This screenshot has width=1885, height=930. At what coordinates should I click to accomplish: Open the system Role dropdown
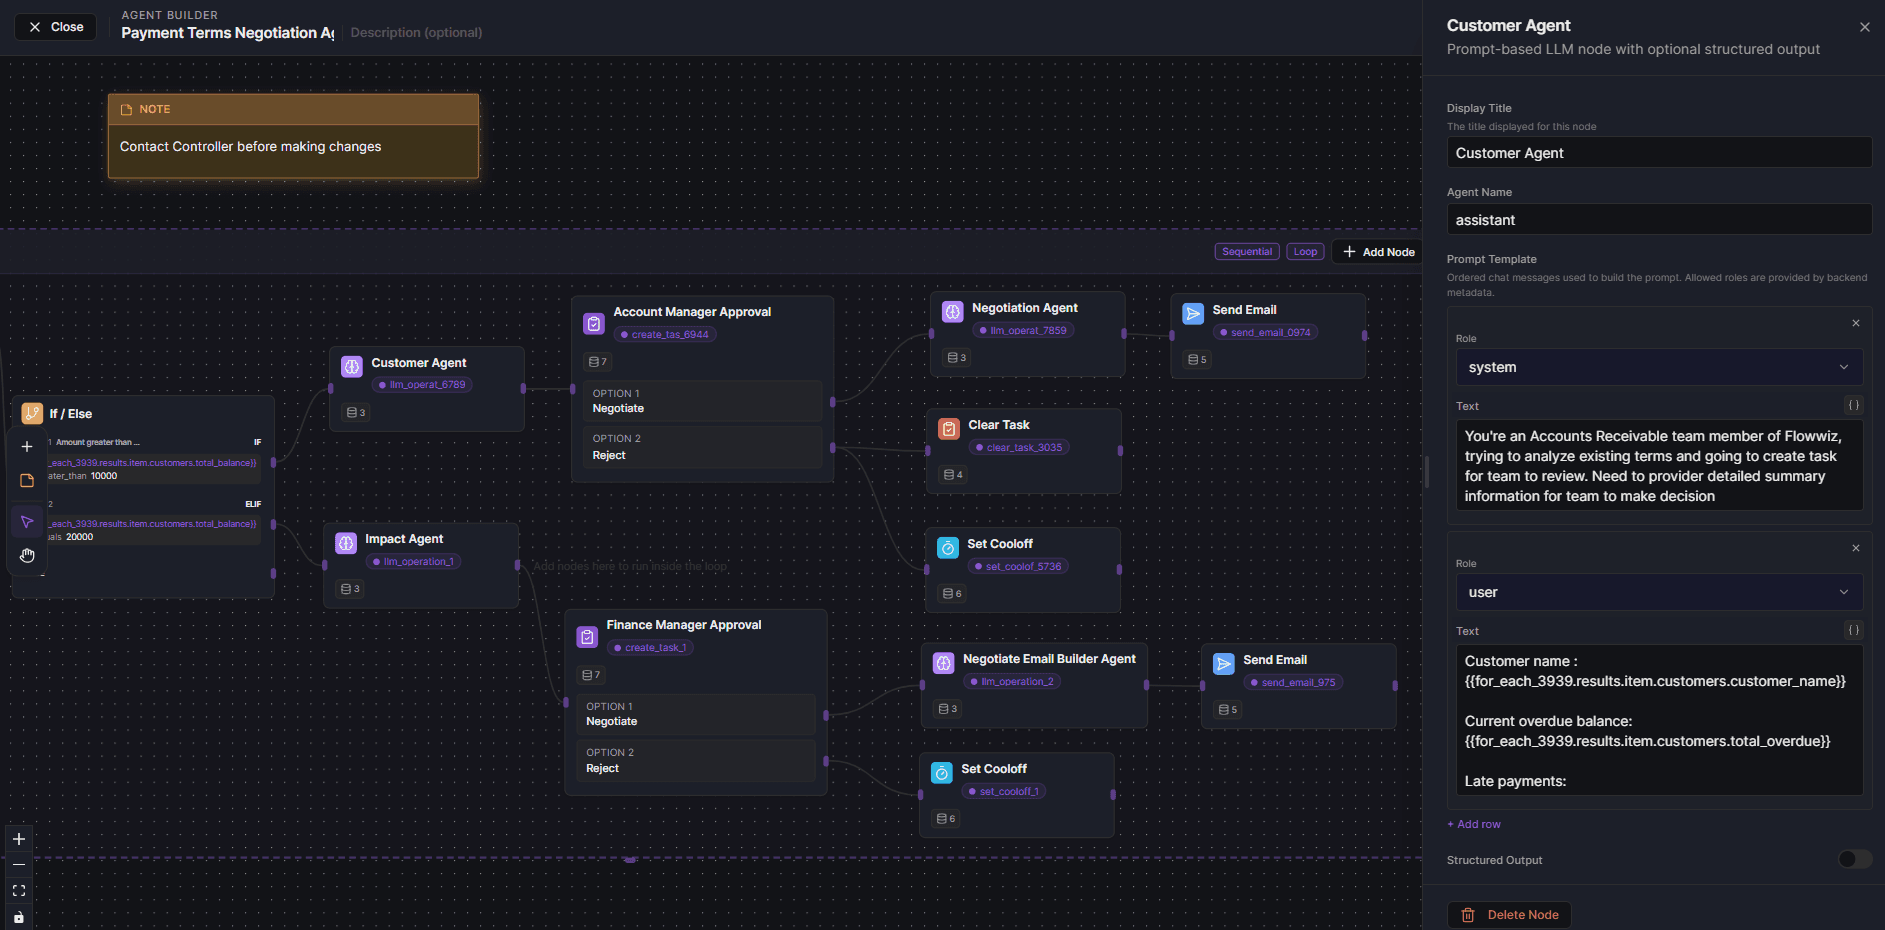pyautogui.click(x=1659, y=367)
